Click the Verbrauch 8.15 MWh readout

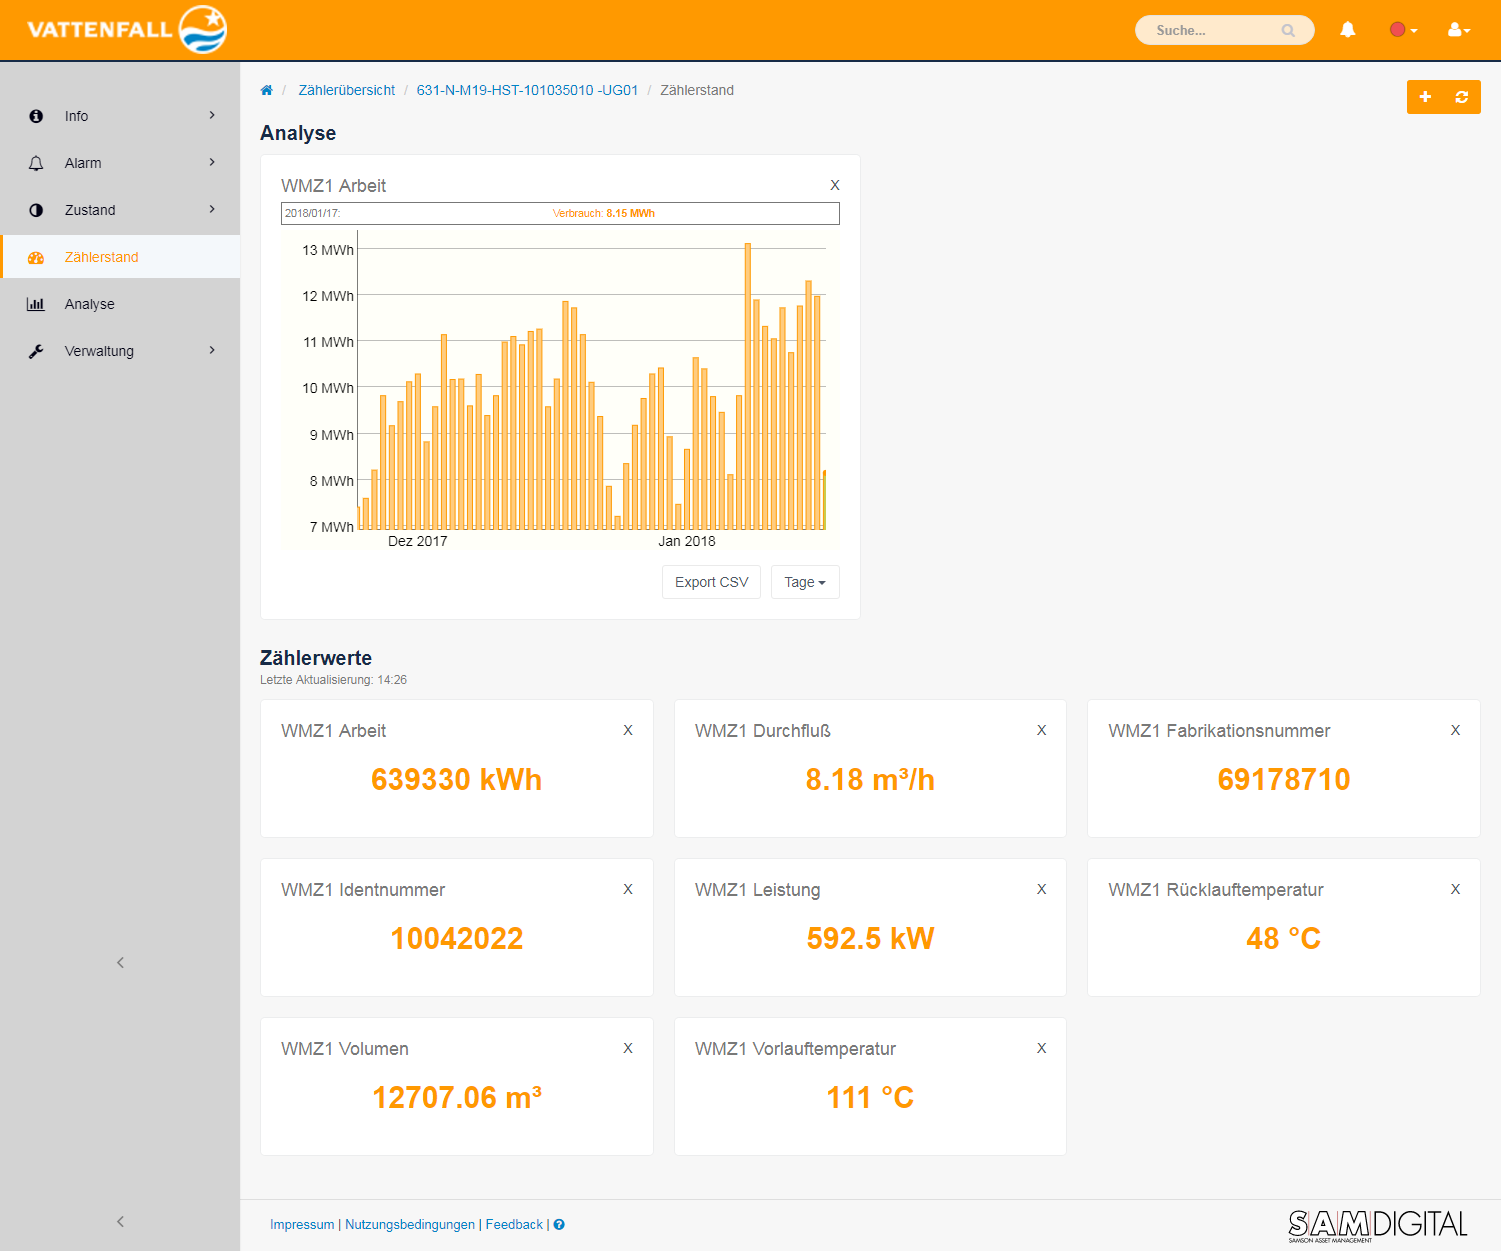coord(604,213)
